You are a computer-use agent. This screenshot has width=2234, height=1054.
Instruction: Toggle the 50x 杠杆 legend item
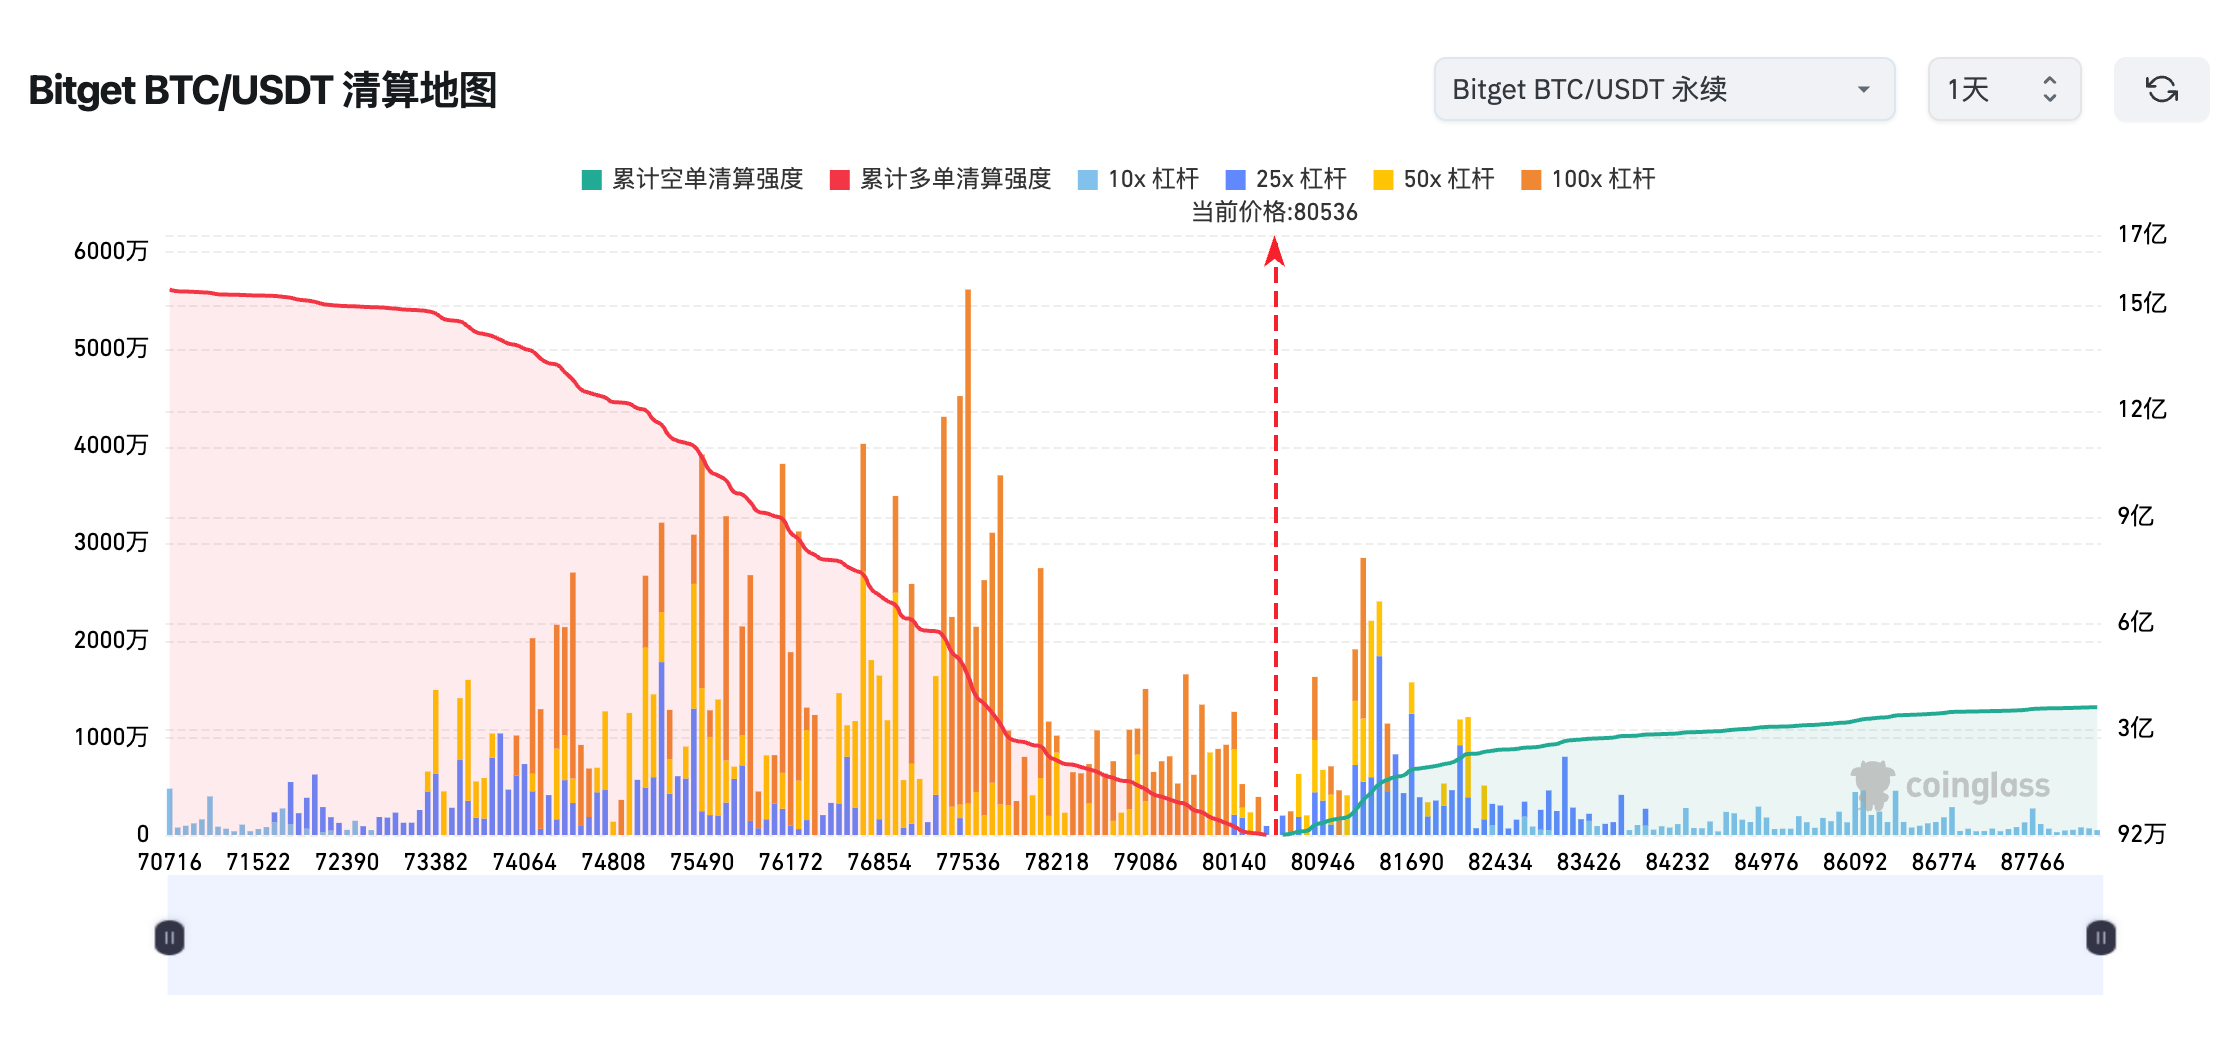click(x=1434, y=179)
